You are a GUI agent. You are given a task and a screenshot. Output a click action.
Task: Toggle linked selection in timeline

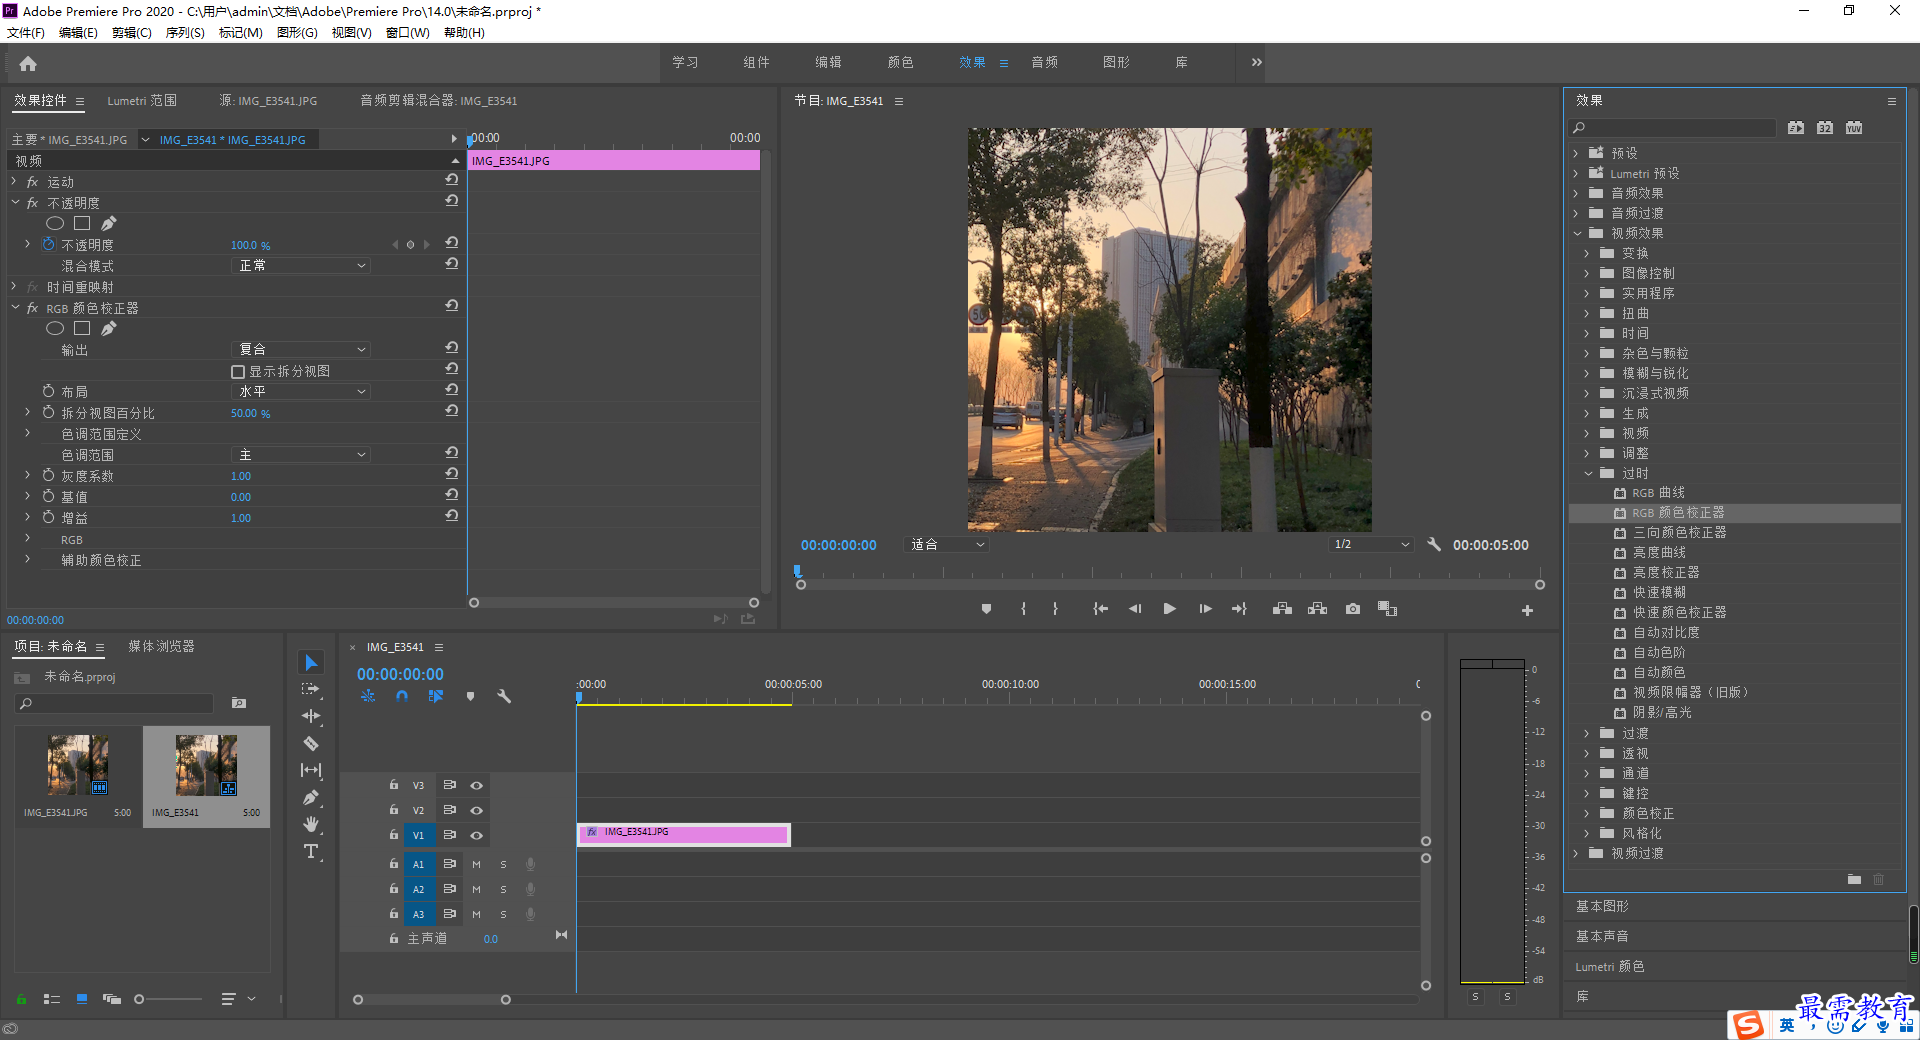click(435, 696)
